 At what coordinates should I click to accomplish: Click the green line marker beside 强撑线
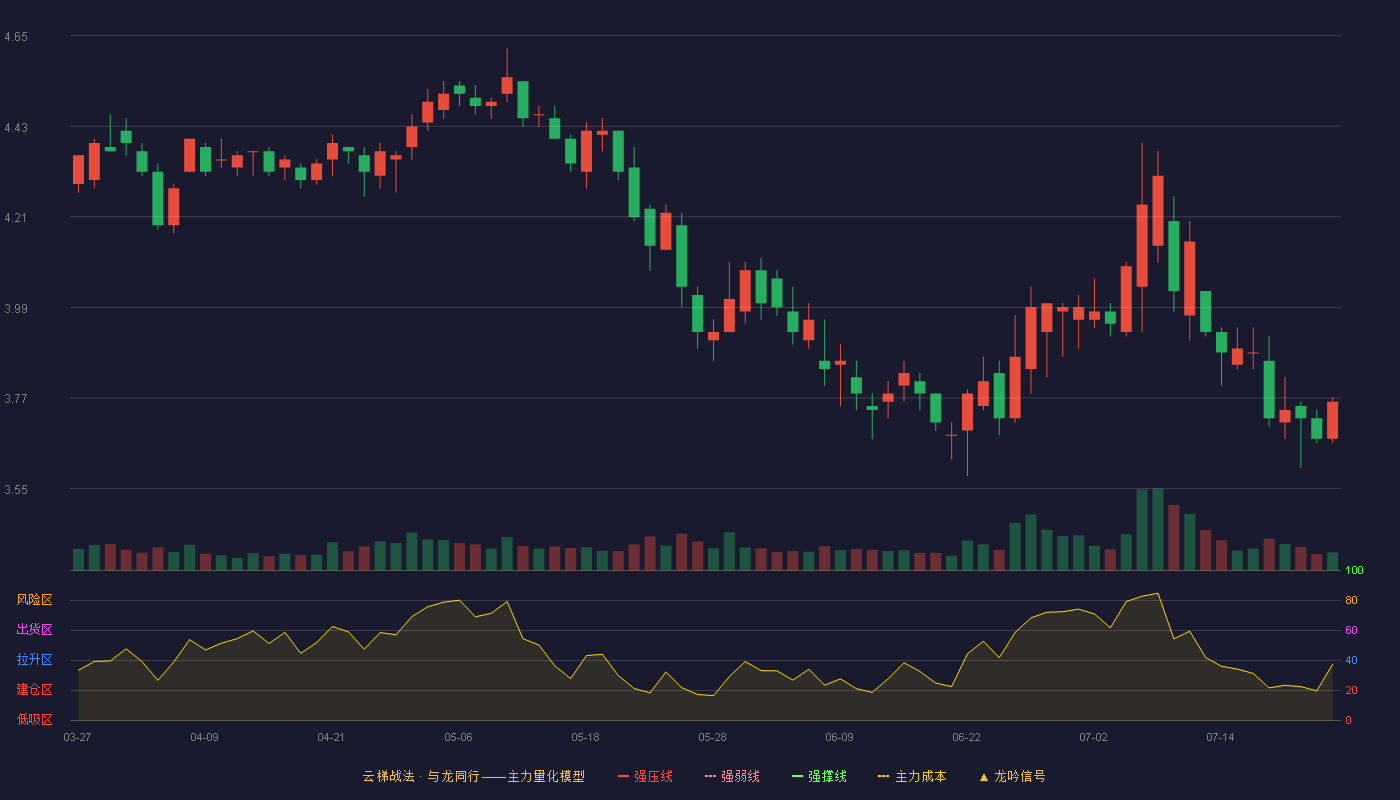pyautogui.click(x=797, y=776)
